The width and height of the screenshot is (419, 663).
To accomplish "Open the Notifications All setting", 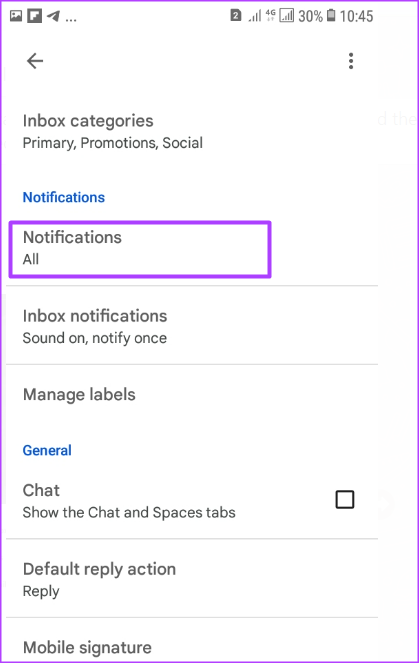I will pyautogui.click(x=140, y=249).
